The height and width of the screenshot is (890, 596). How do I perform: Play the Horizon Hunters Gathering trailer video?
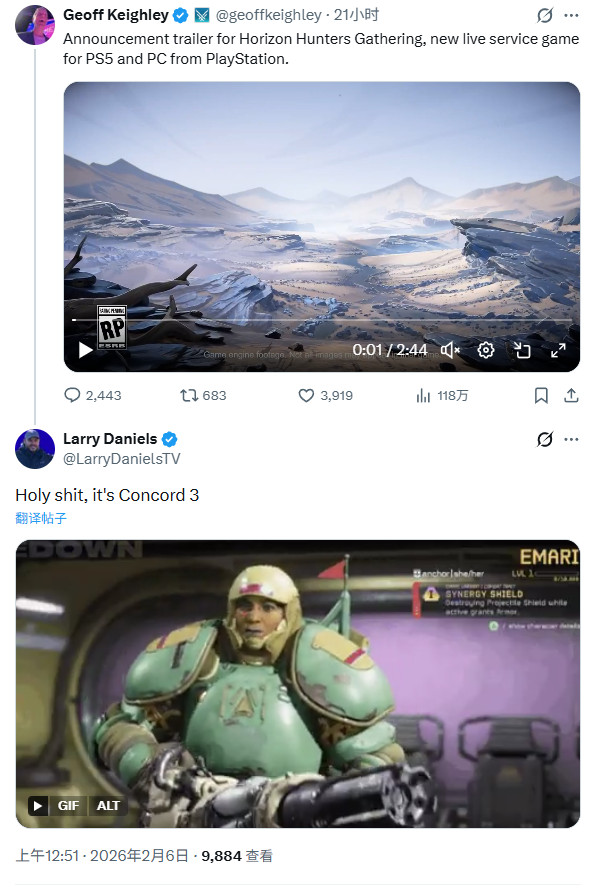coord(86,350)
